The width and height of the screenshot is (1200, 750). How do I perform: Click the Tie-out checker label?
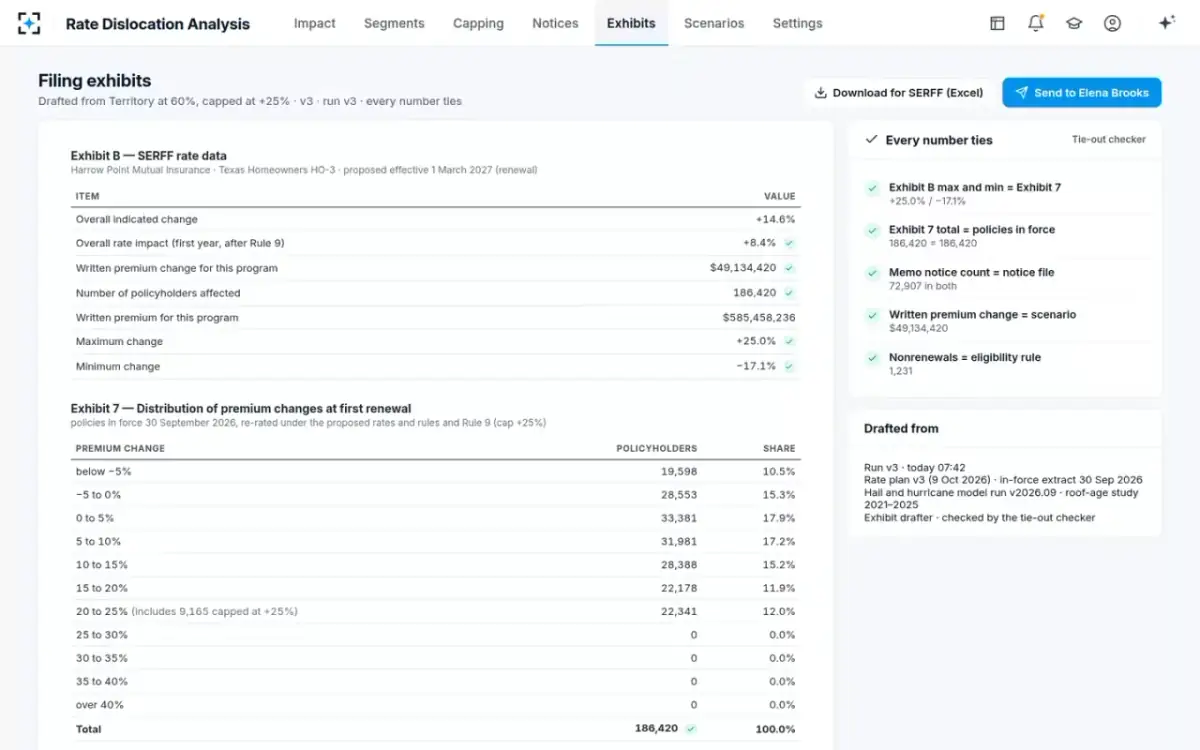coord(1109,140)
